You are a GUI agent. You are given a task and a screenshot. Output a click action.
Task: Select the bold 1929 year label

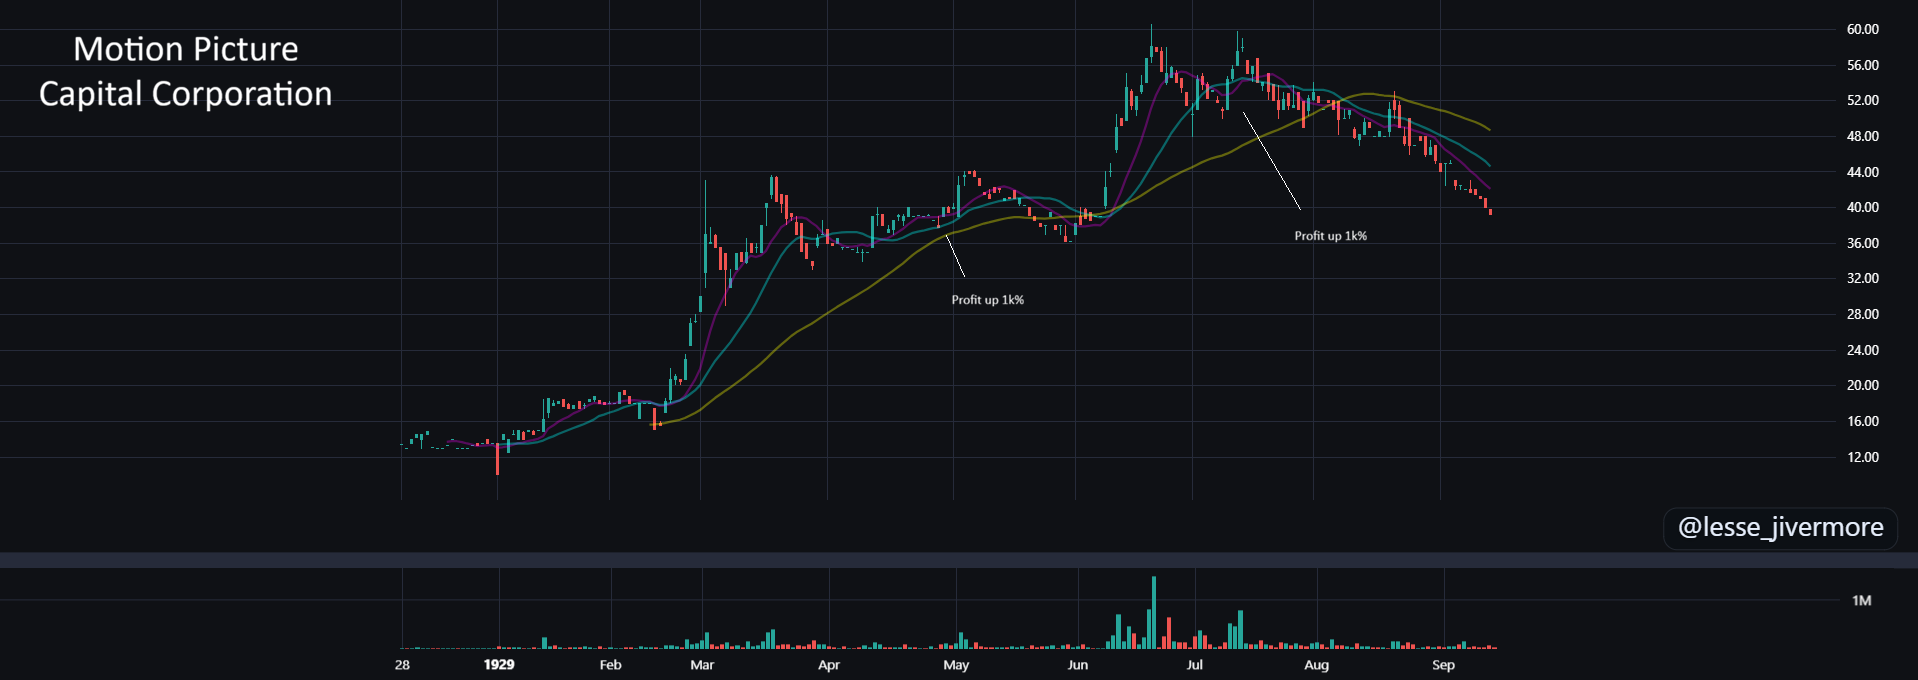(x=499, y=665)
